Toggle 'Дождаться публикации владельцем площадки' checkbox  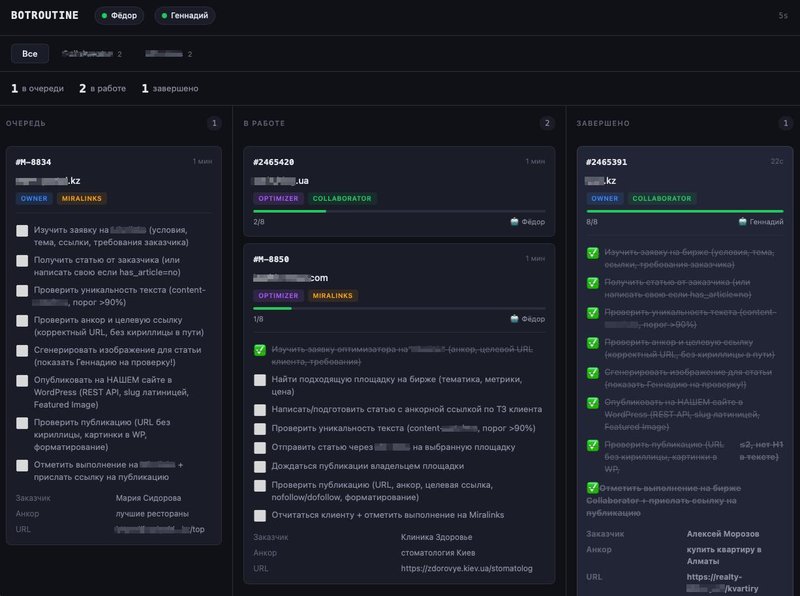click(260, 466)
